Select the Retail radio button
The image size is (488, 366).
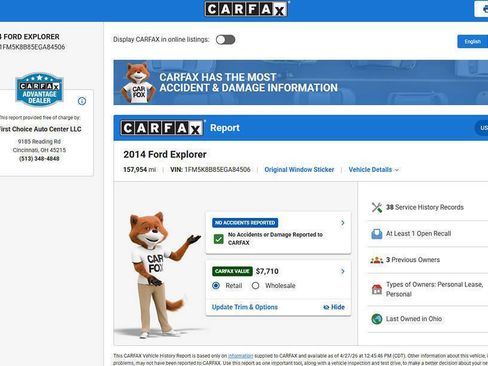(x=216, y=286)
